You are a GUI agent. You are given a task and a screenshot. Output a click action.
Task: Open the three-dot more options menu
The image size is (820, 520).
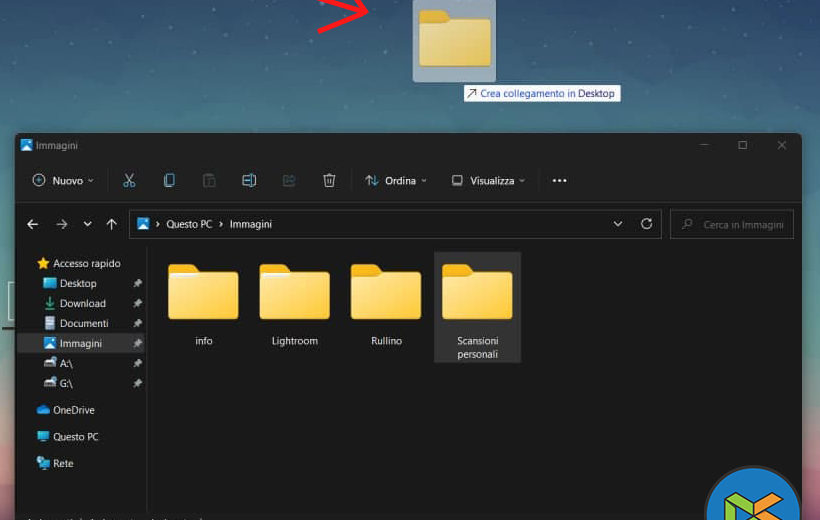click(x=560, y=180)
